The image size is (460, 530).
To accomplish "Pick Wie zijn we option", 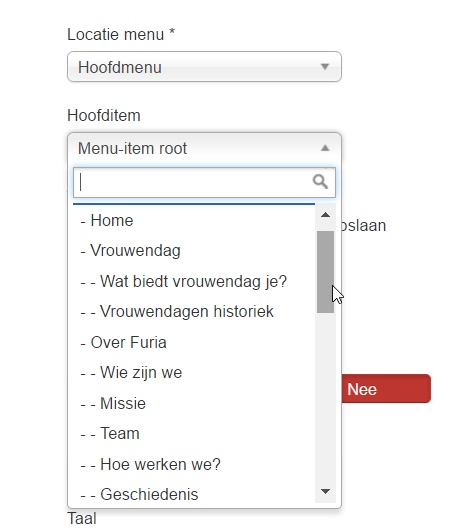I will 194,372.
